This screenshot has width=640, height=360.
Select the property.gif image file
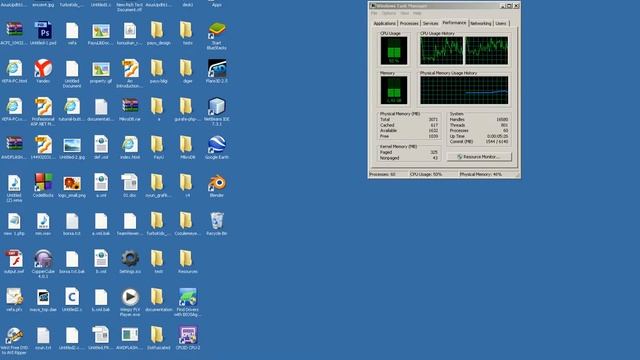coord(101,70)
